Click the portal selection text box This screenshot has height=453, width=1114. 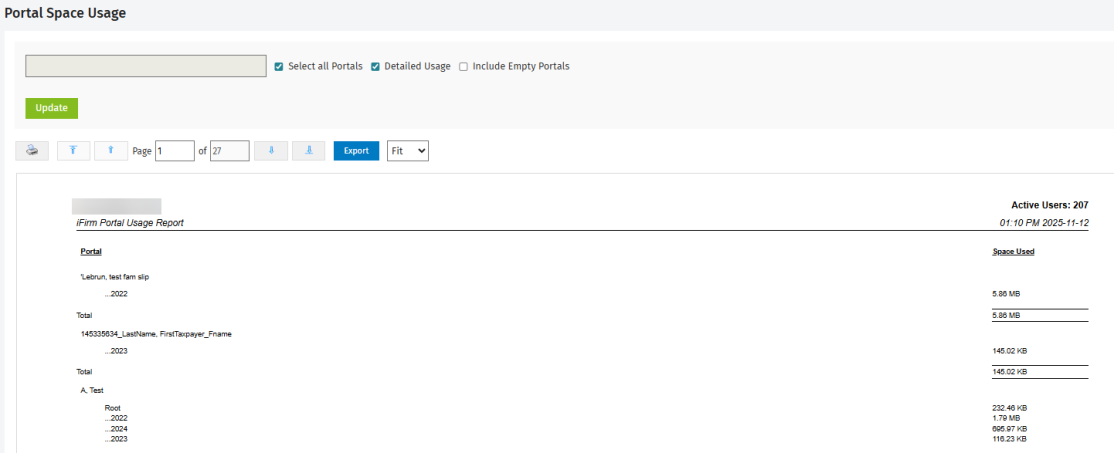point(145,66)
